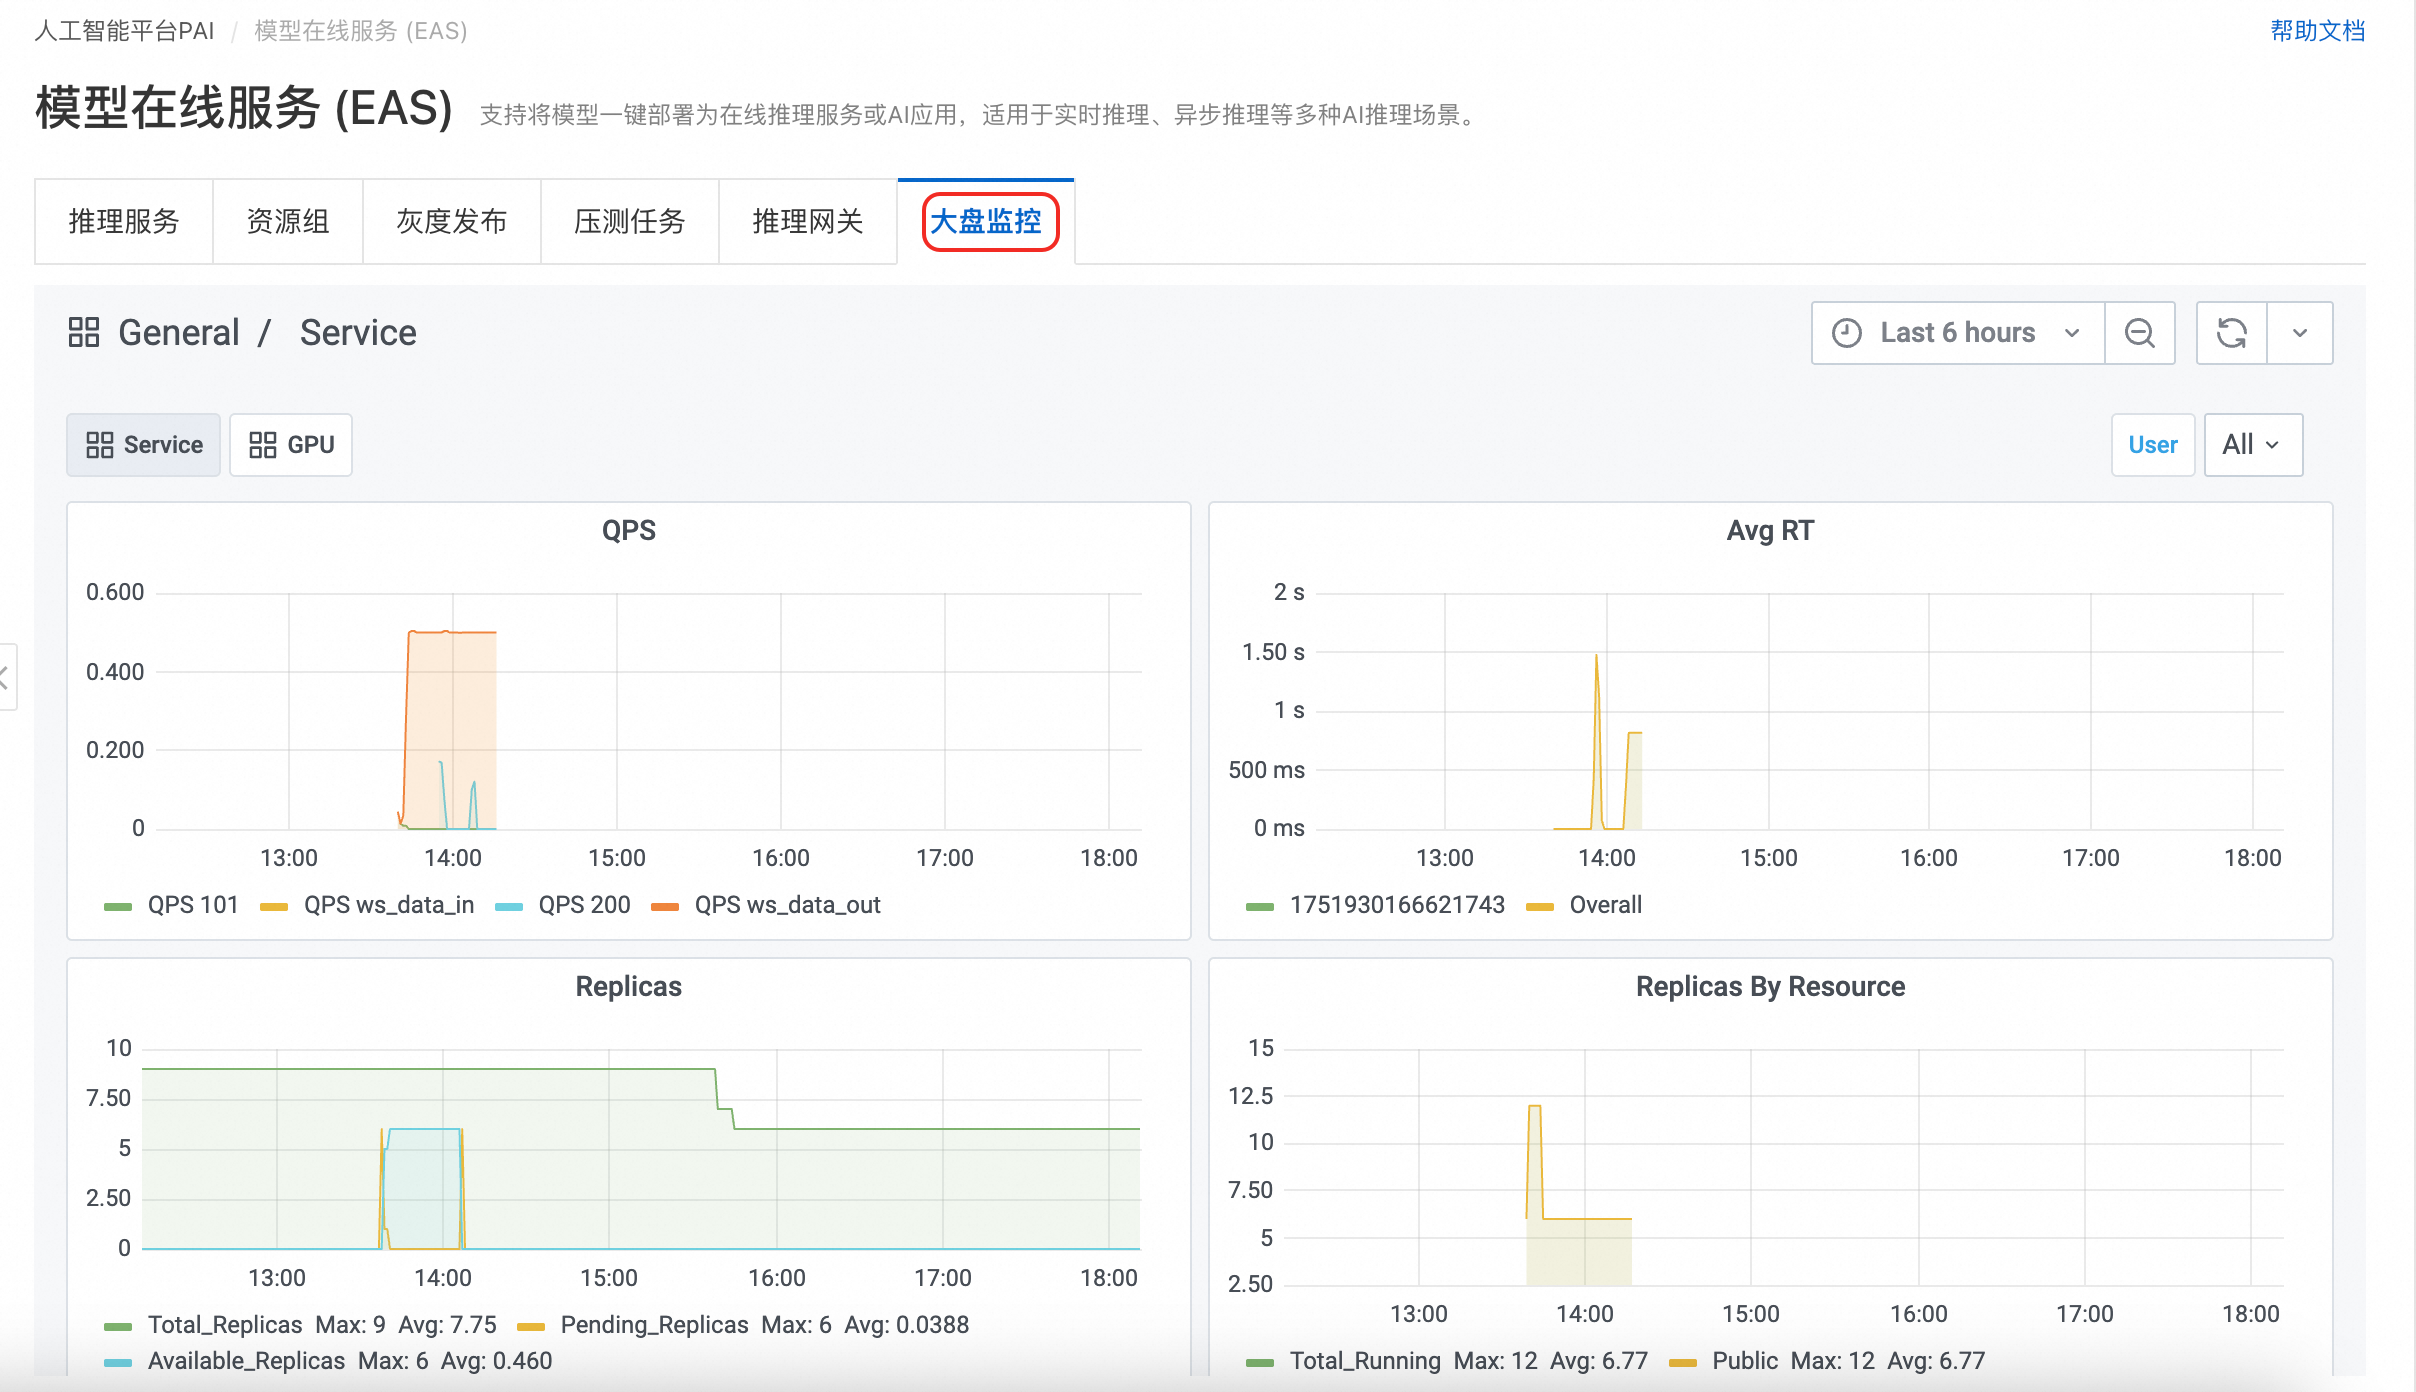Click the dashboard grid icon beside General
The height and width of the screenshot is (1392, 2416).
coord(84,332)
